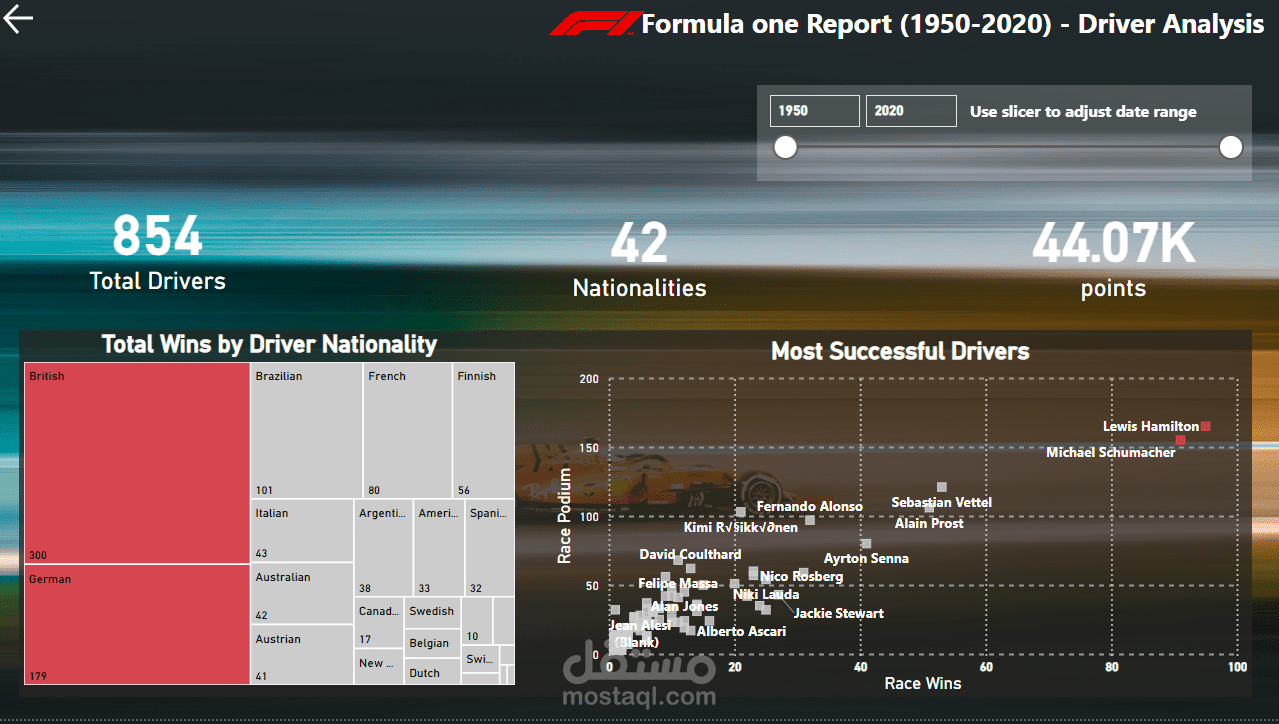This screenshot has height=724, width=1279.
Task: Click the 44.07K points card
Action: (x=1113, y=259)
